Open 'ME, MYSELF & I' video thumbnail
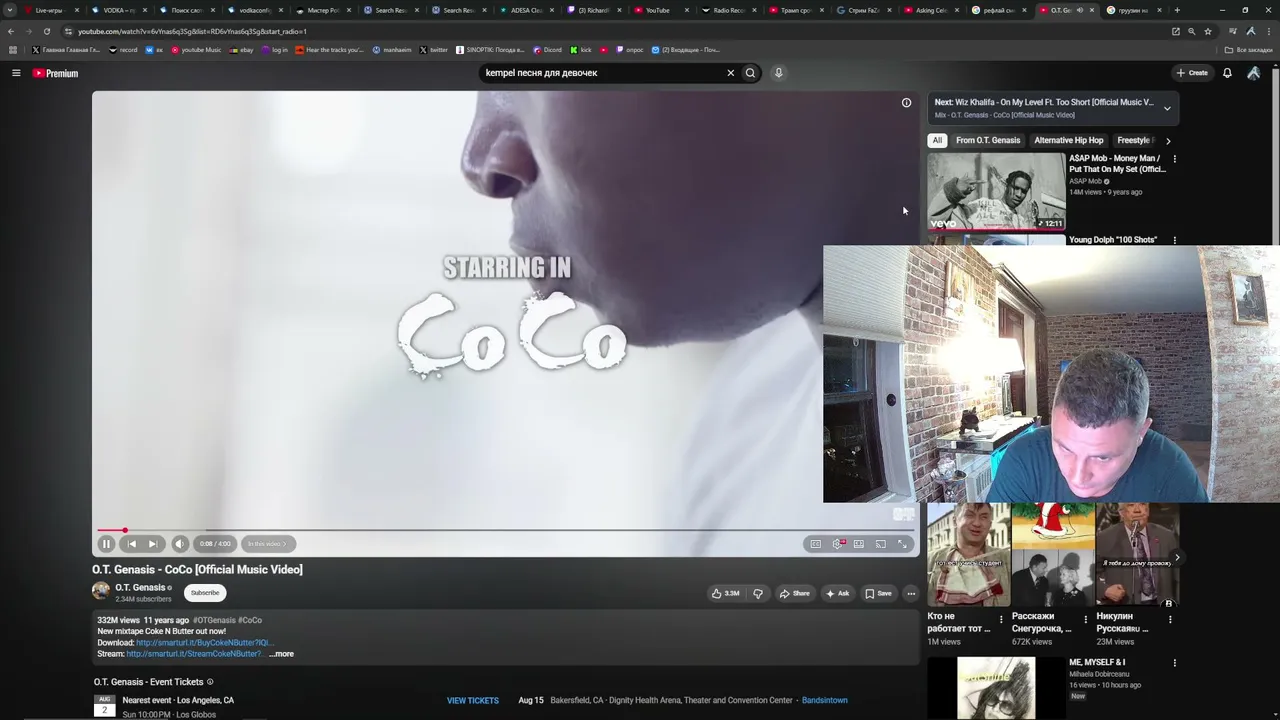The image size is (1280, 720). (x=996, y=688)
